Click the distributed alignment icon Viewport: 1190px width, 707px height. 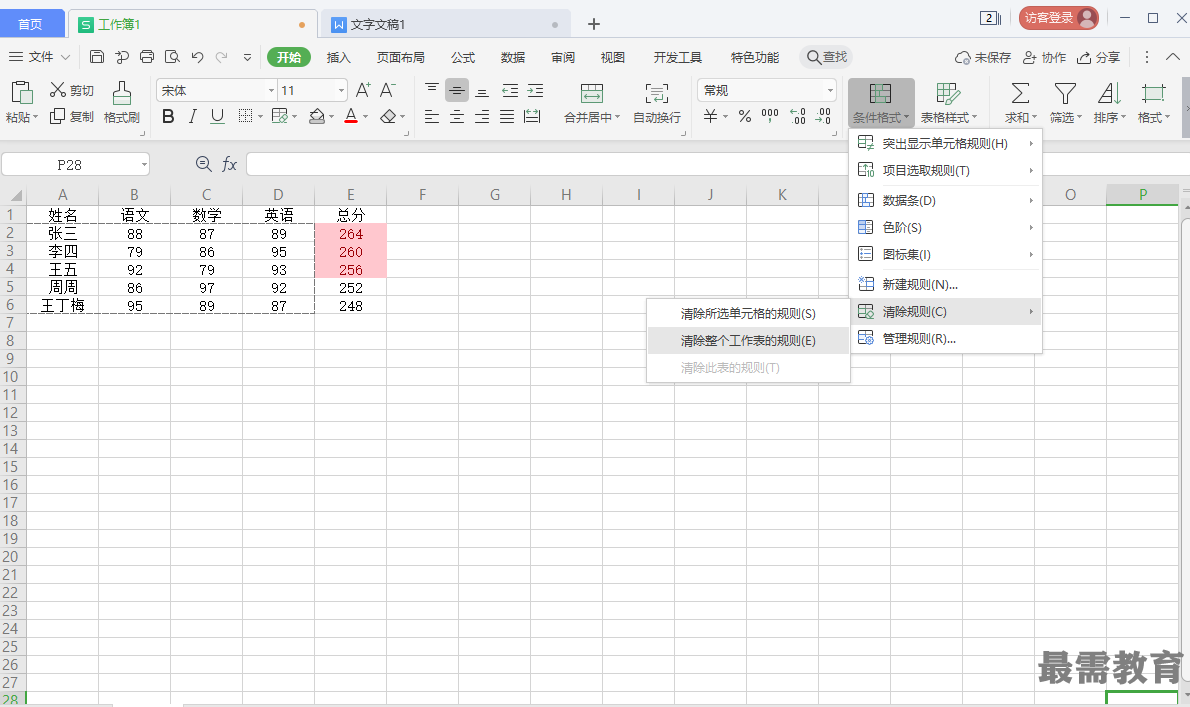532,116
